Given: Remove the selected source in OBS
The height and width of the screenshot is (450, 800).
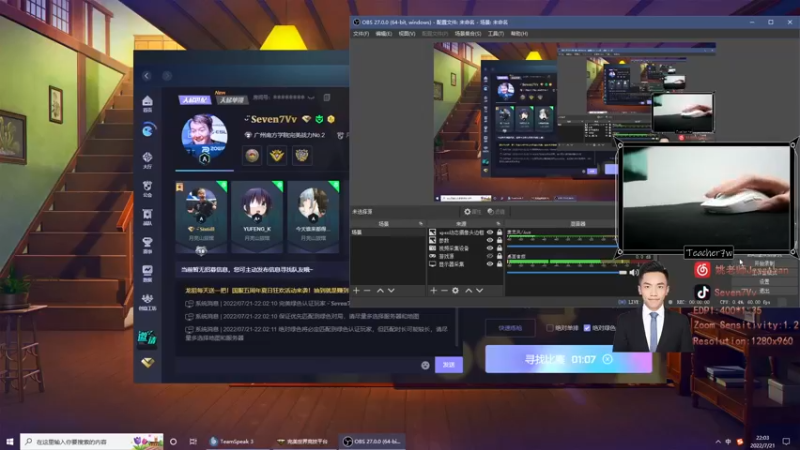Looking at the screenshot, I should [x=444, y=290].
